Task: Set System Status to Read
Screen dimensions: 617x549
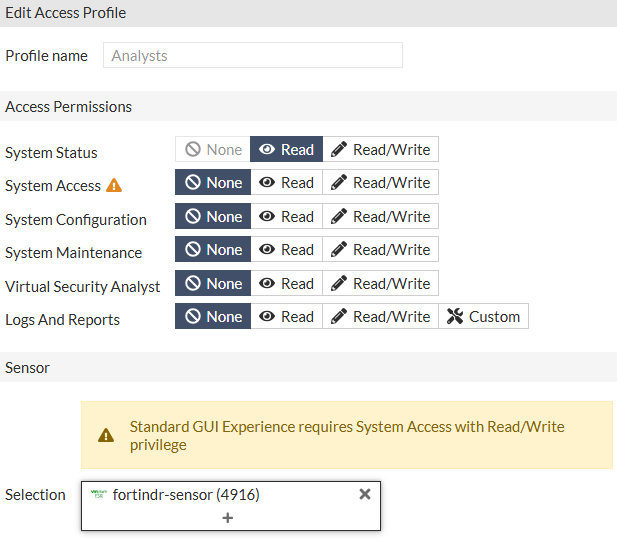Action: pos(286,149)
